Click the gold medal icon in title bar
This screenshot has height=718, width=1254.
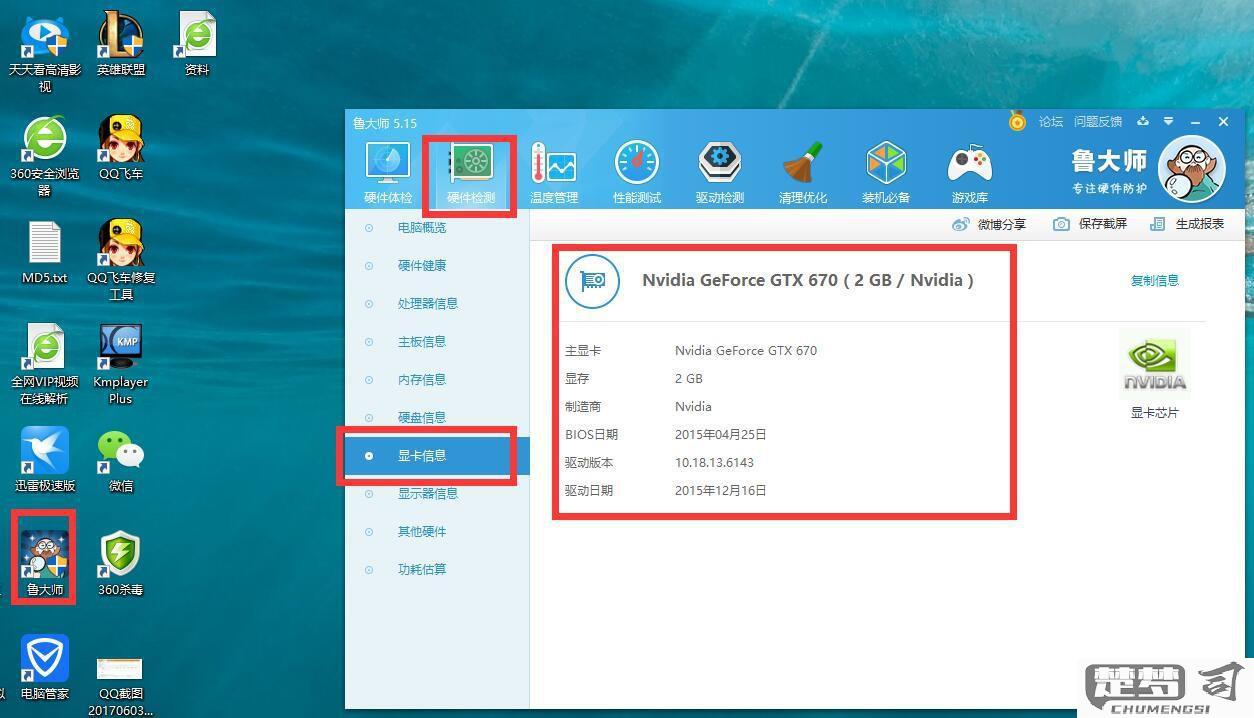[x=1017, y=121]
